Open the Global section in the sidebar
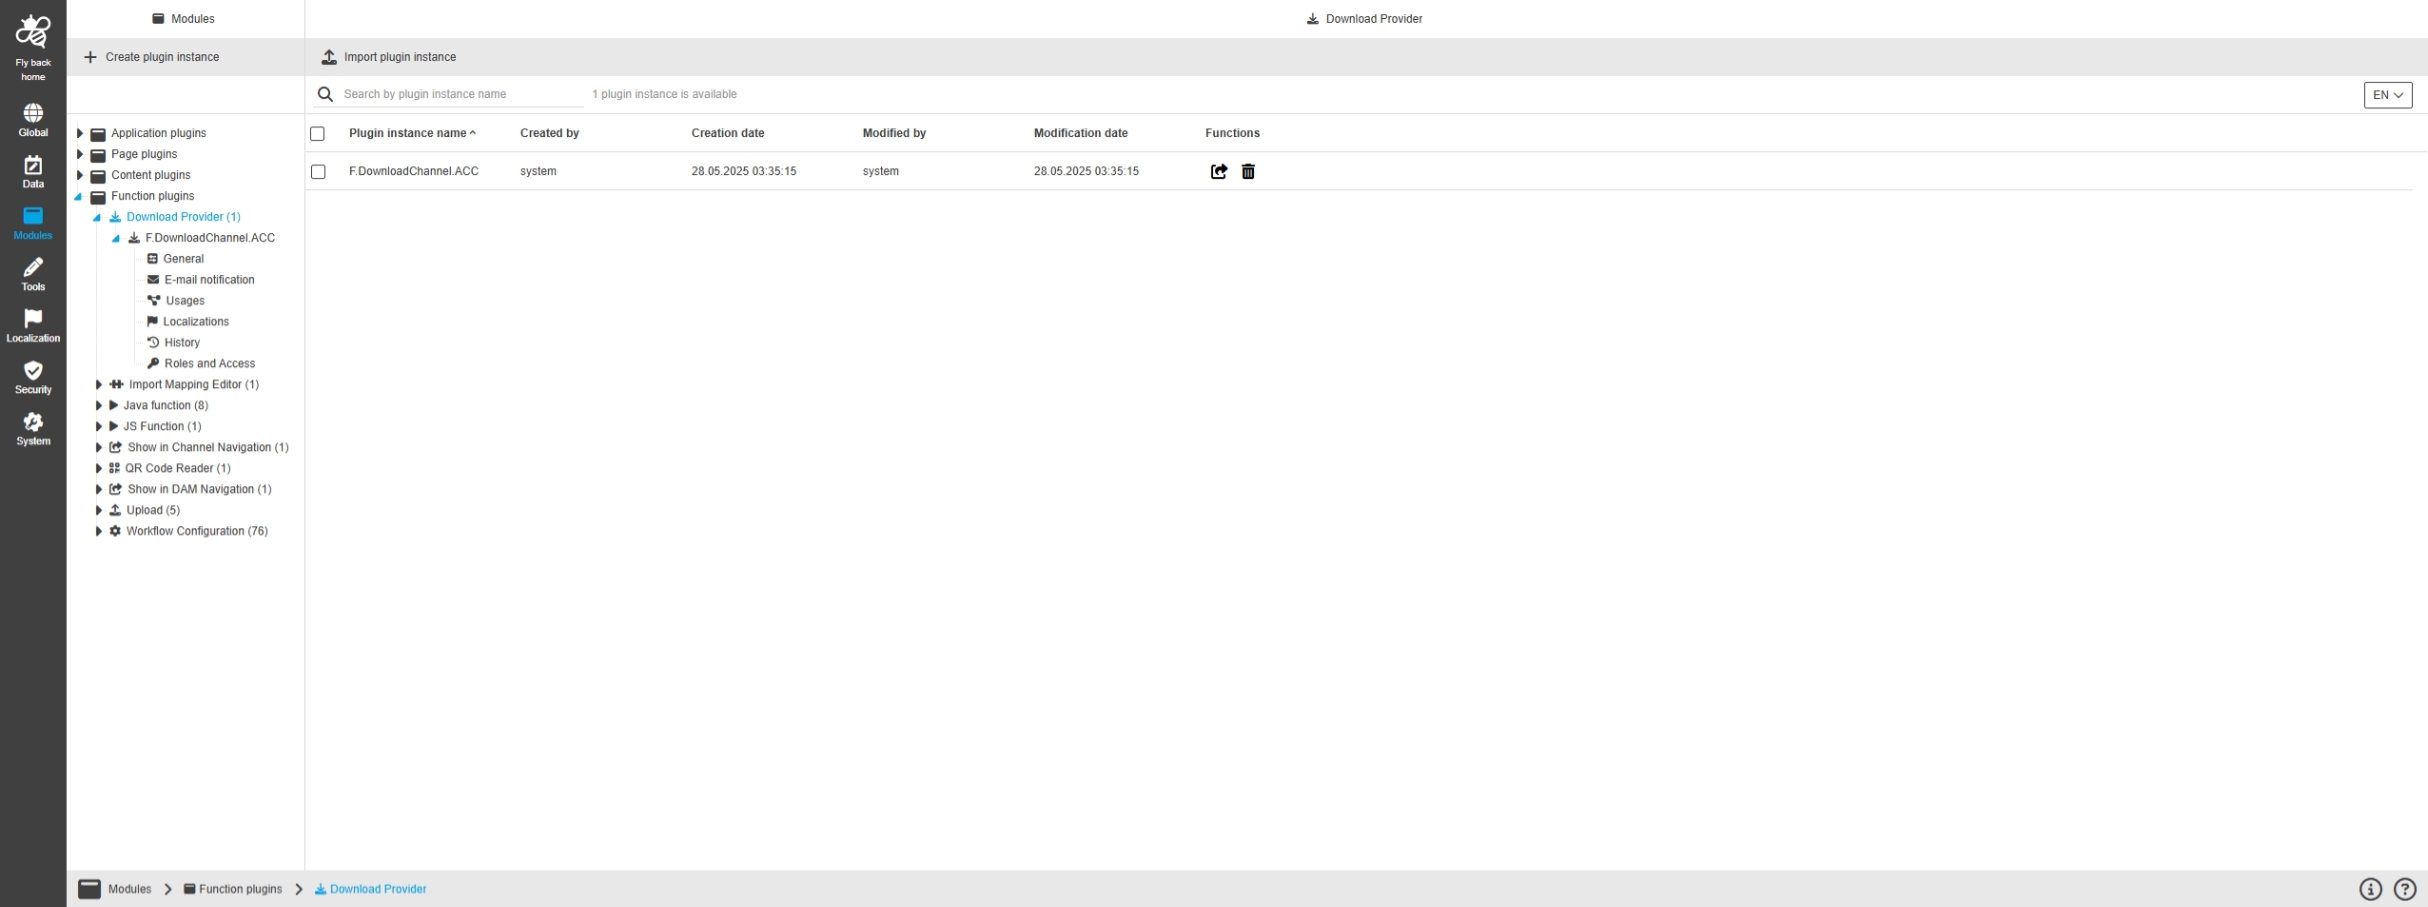This screenshot has width=2428, height=907. tap(33, 120)
